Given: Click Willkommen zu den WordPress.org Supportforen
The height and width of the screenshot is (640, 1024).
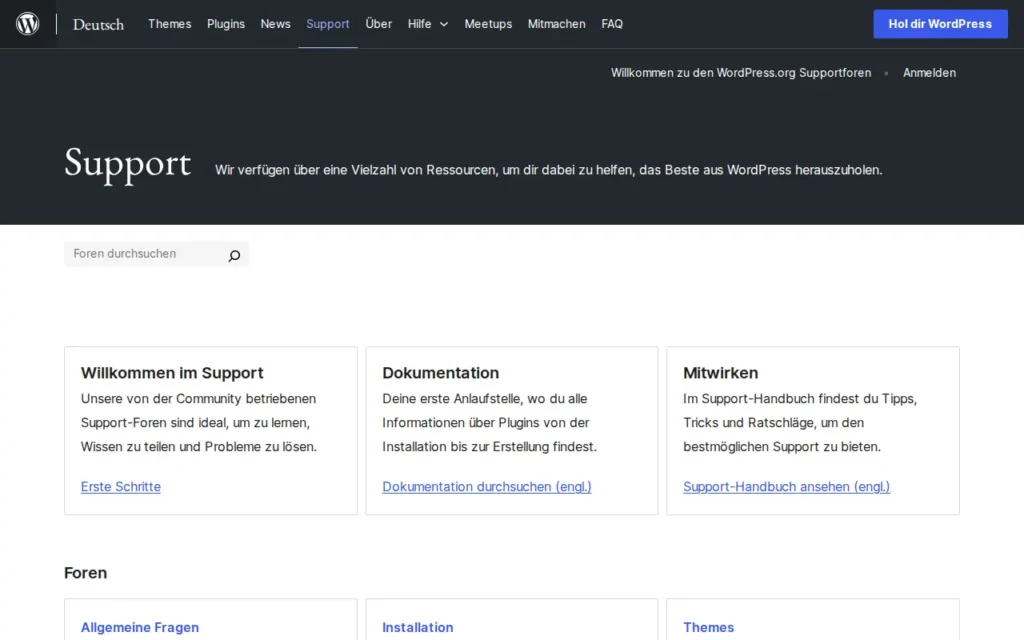Looking at the screenshot, I should pos(741,73).
